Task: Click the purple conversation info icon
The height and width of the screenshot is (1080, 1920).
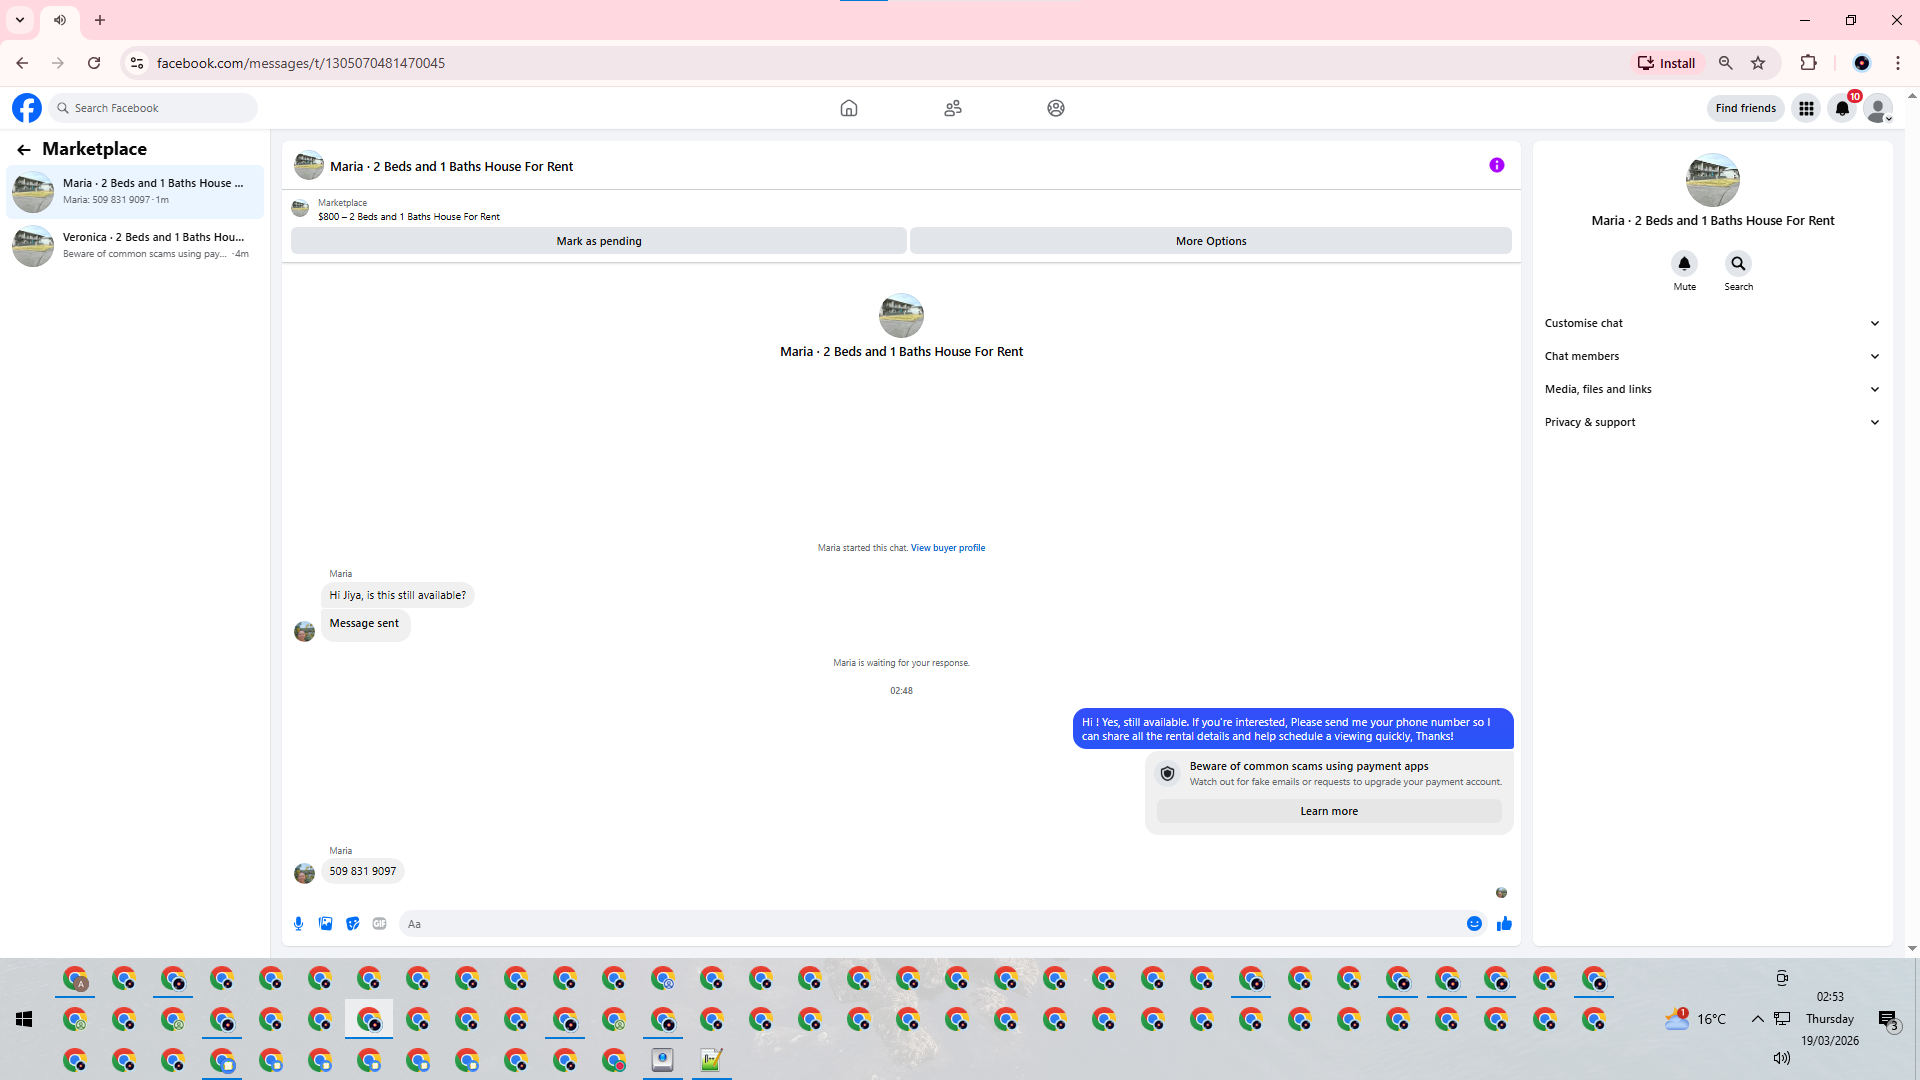Action: (x=1496, y=166)
